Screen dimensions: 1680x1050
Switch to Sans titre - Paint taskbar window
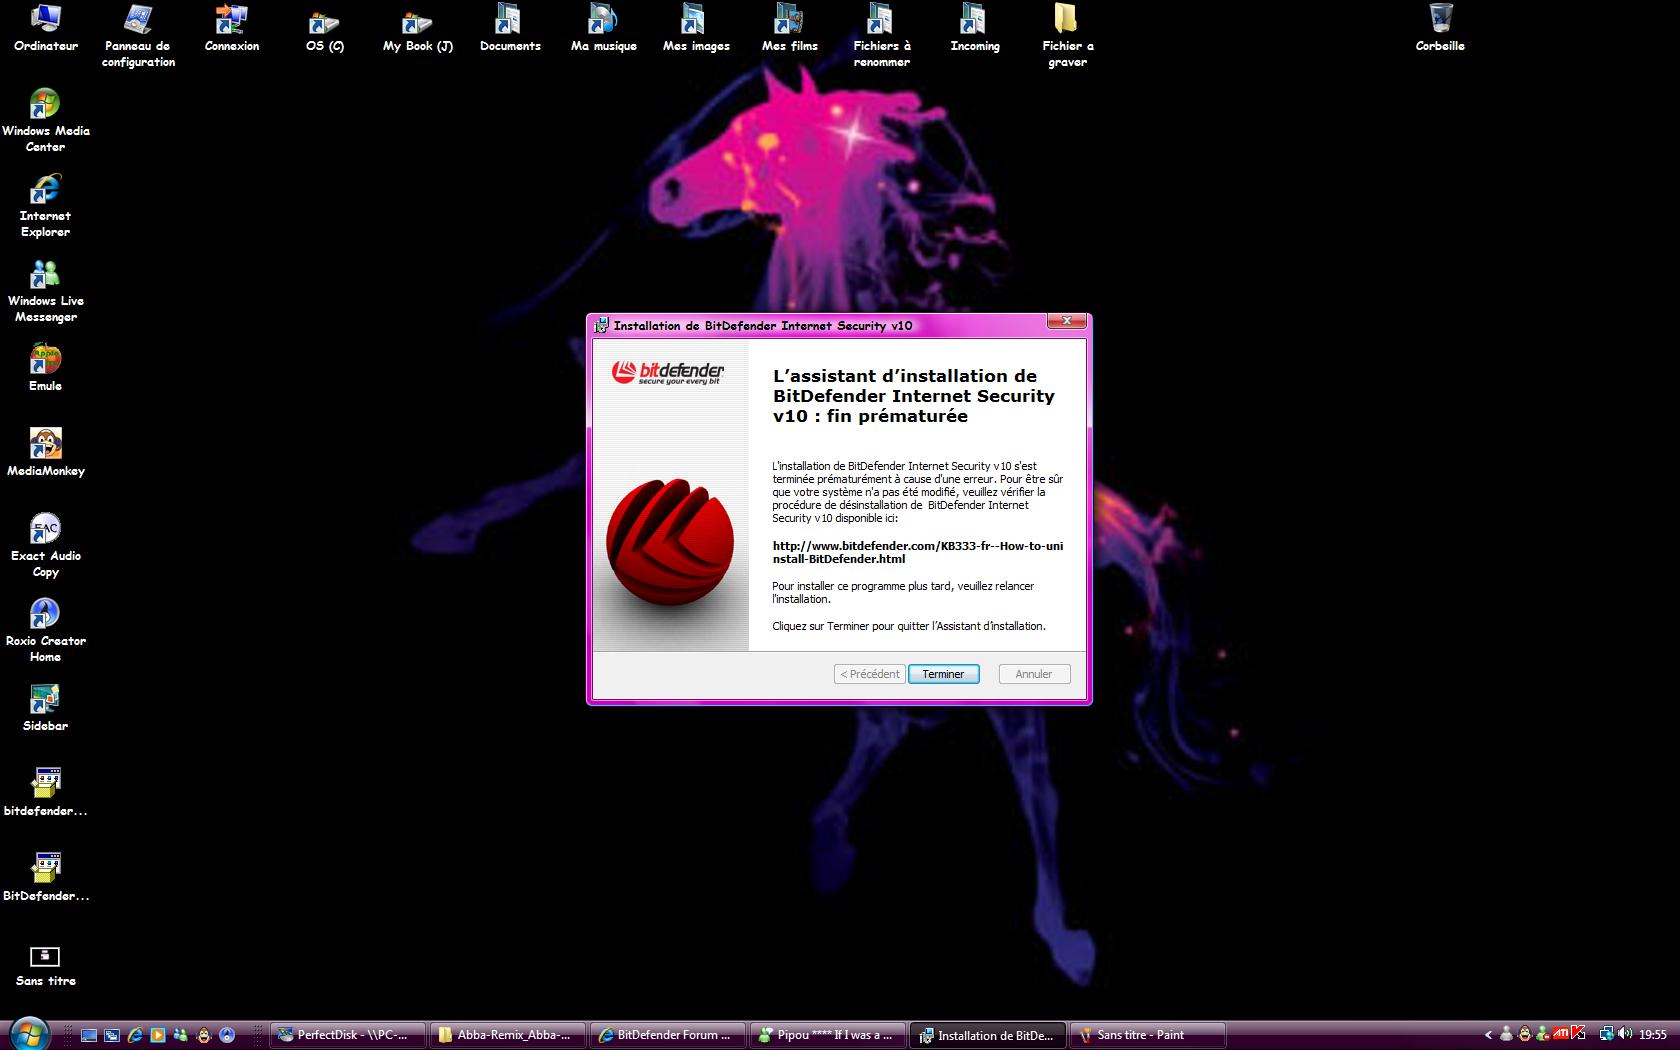(x=1149, y=1035)
